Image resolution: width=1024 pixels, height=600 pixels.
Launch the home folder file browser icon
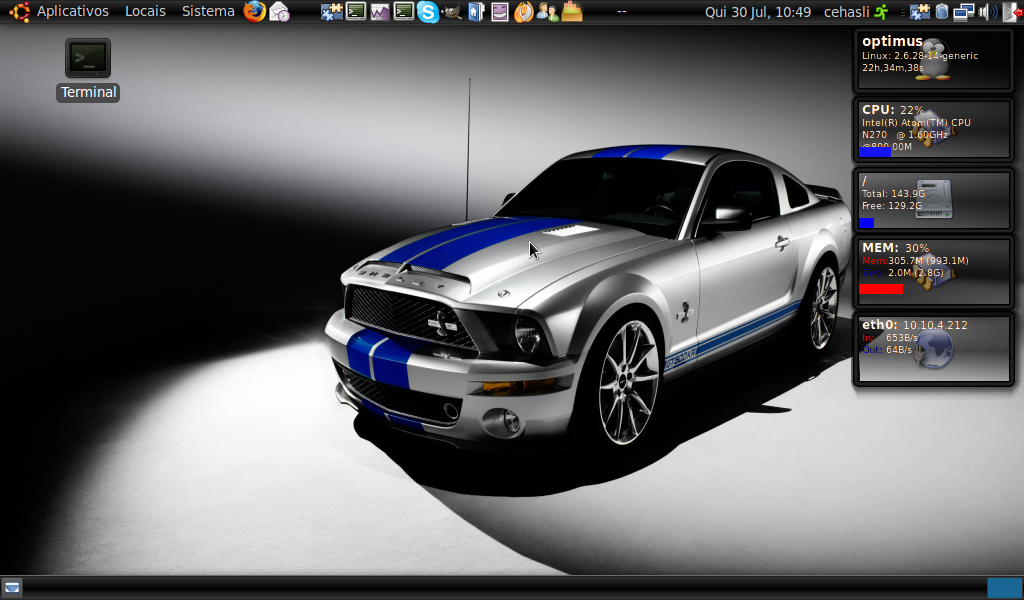click(x=476, y=12)
